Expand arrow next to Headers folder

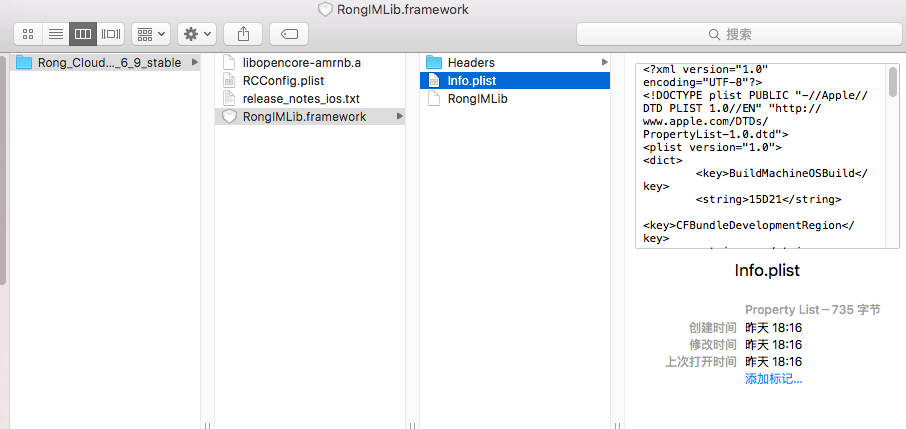[x=604, y=62]
